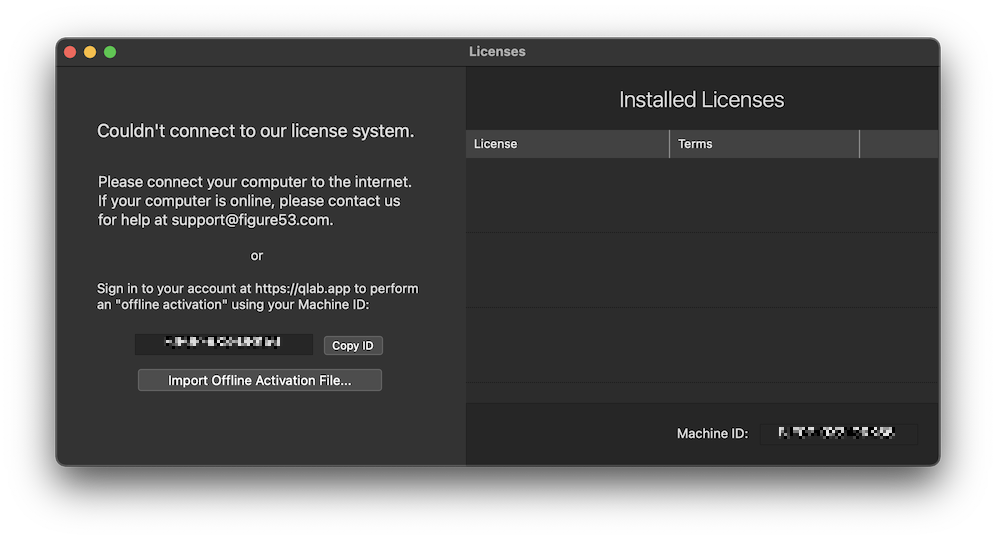Screen dimensions: 996x540
Task: Click the support@figure53.com email address
Action: [252, 220]
